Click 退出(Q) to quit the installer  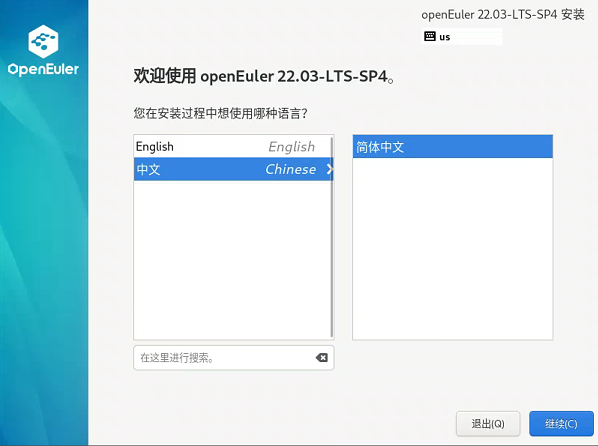click(x=488, y=423)
